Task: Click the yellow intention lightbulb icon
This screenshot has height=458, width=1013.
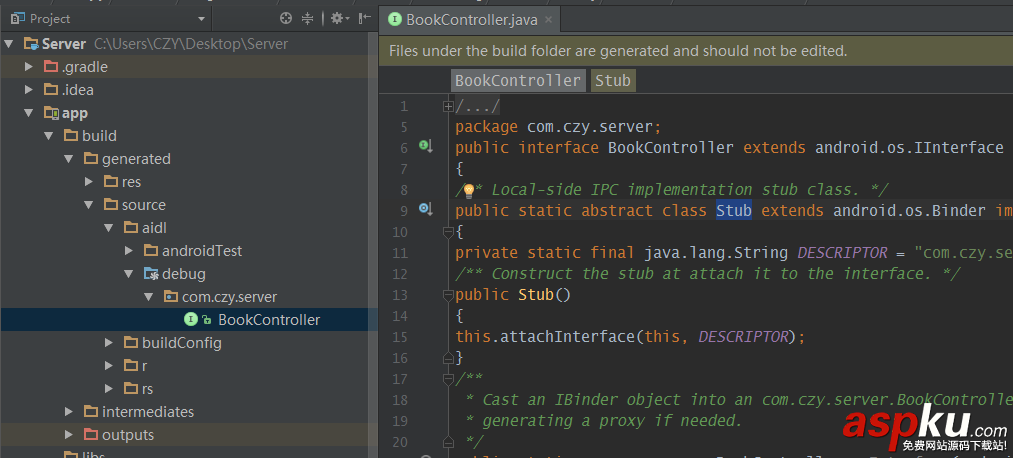Action: (x=467, y=190)
